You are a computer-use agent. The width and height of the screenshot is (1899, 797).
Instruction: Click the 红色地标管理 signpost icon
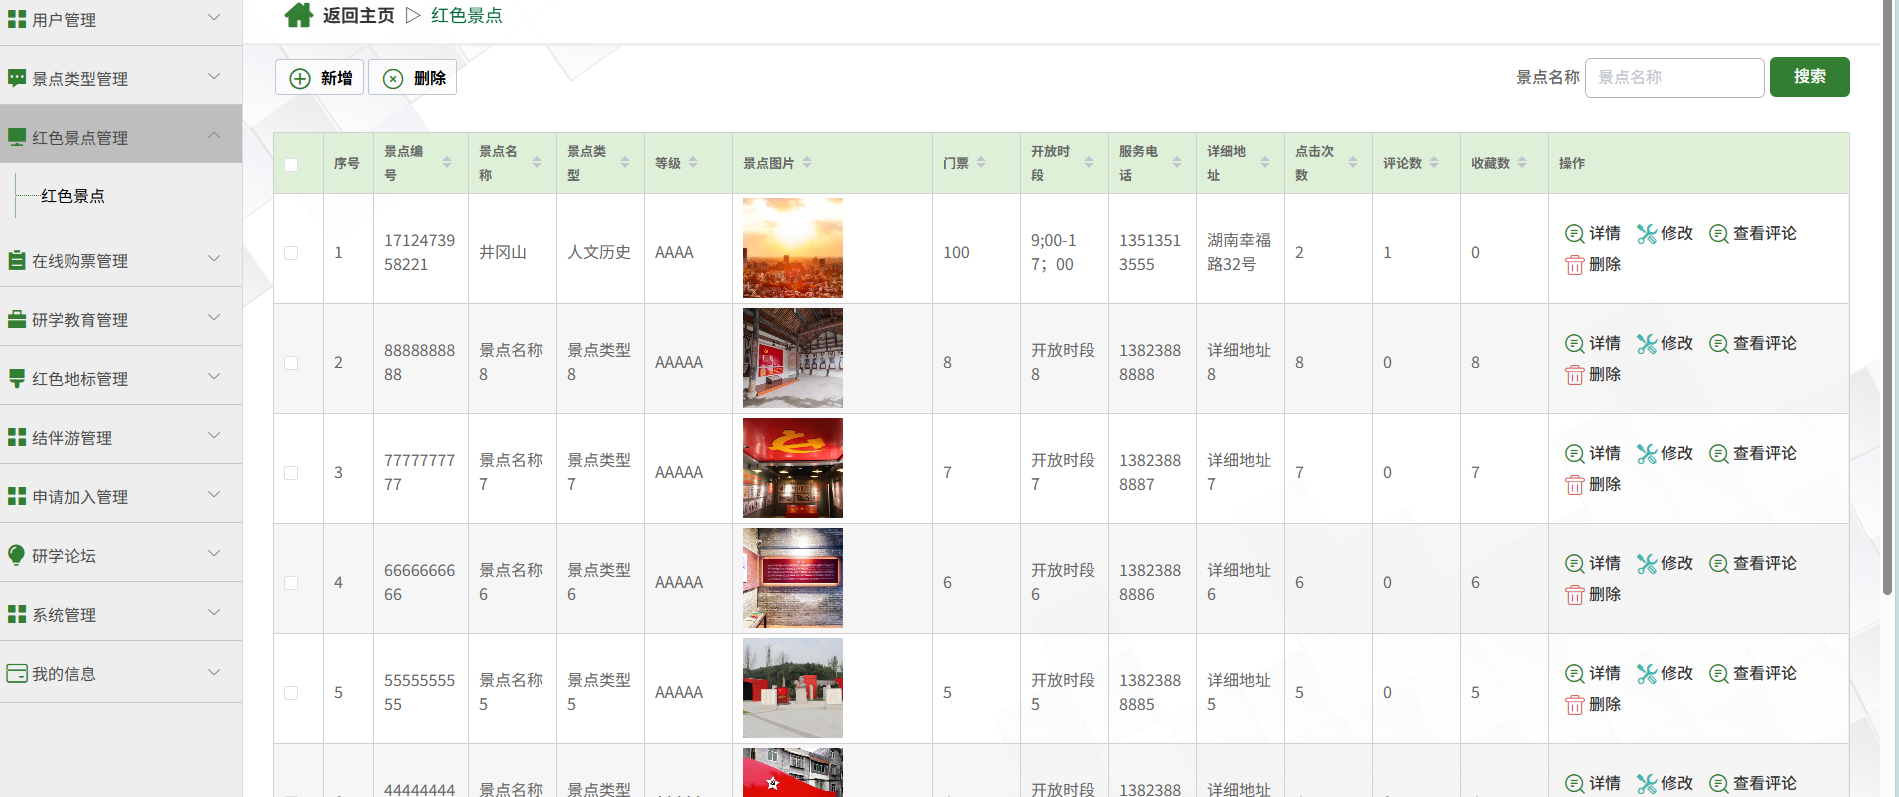(x=17, y=378)
